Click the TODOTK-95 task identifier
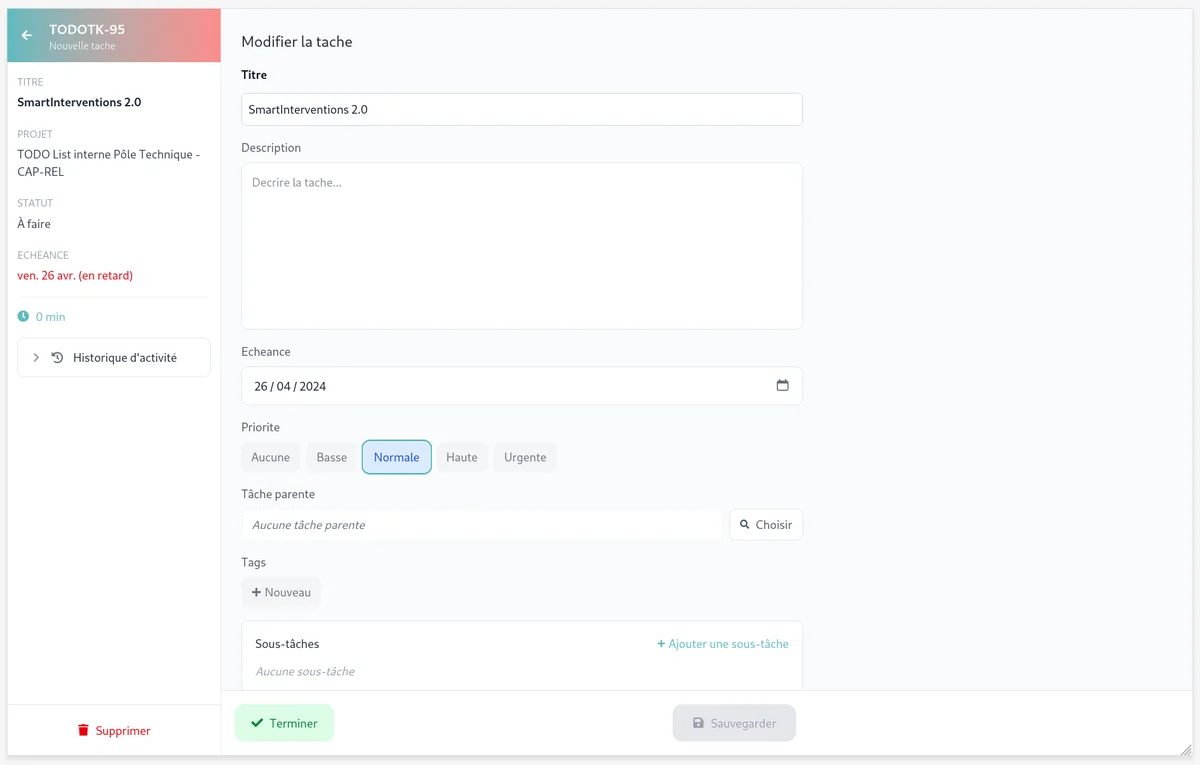The image size is (1200, 765). click(x=87, y=30)
